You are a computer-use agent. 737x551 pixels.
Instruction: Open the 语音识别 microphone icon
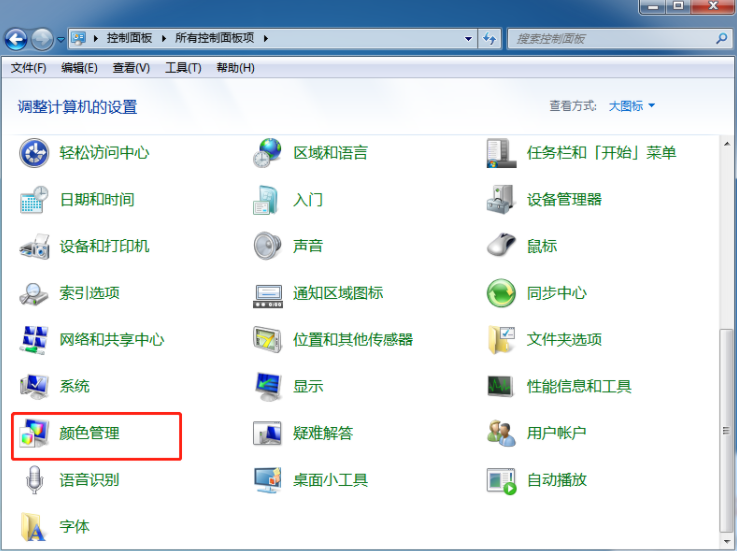pos(35,480)
